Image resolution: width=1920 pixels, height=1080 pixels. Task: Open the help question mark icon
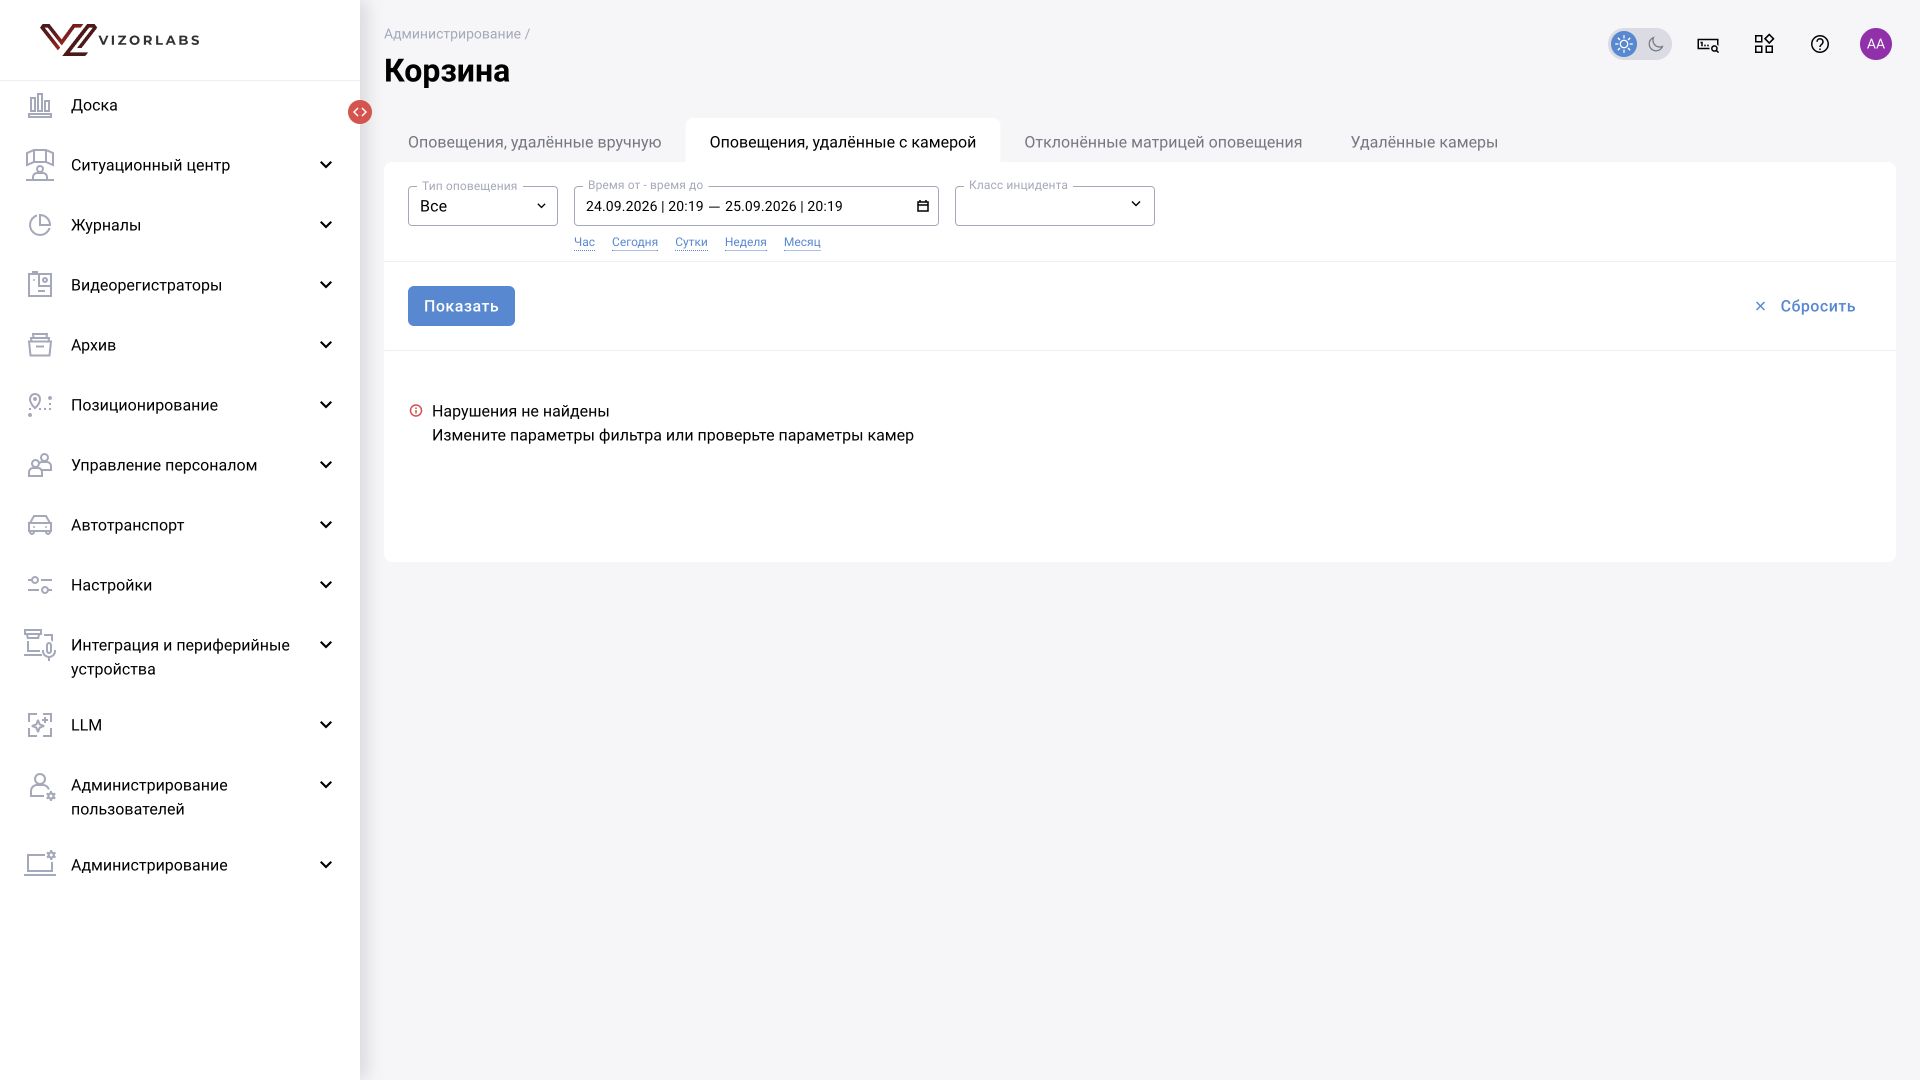coord(1820,44)
